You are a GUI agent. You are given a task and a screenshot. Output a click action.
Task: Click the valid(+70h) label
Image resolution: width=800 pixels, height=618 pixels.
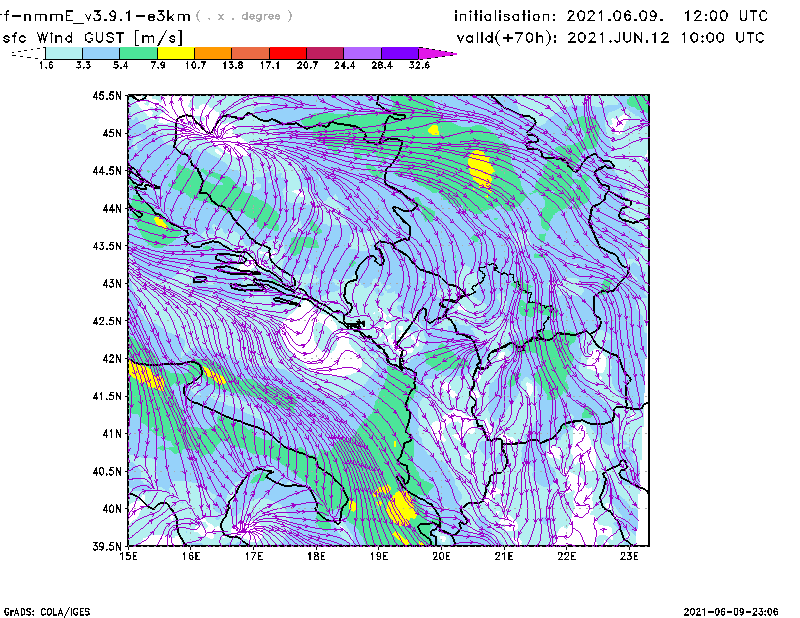pyautogui.click(x=507, y=38)
